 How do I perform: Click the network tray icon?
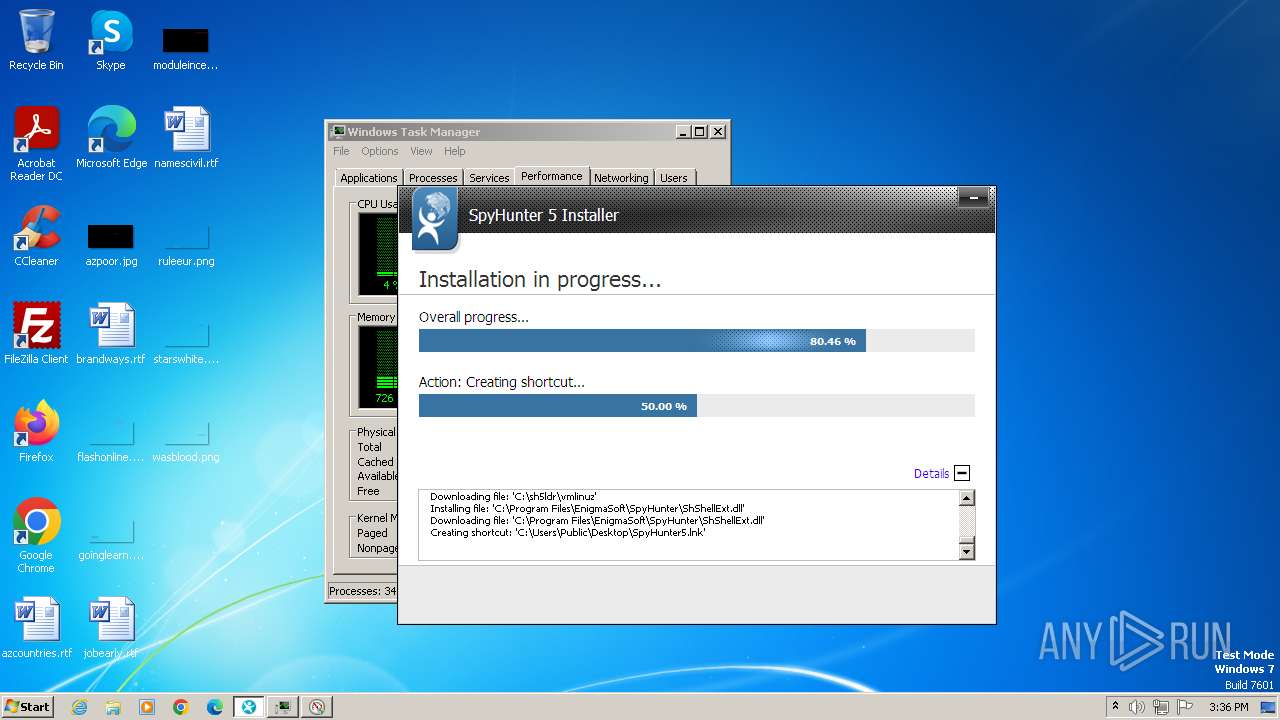point(1160,707)
